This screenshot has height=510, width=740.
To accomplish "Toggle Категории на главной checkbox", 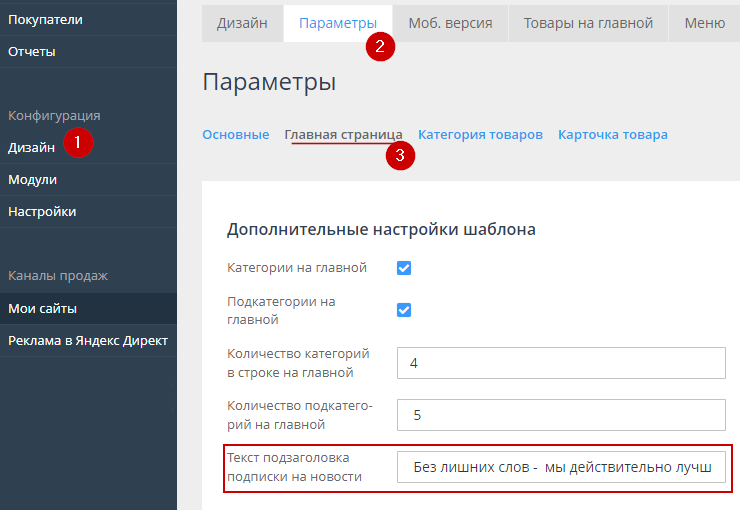I will (405, 268).
